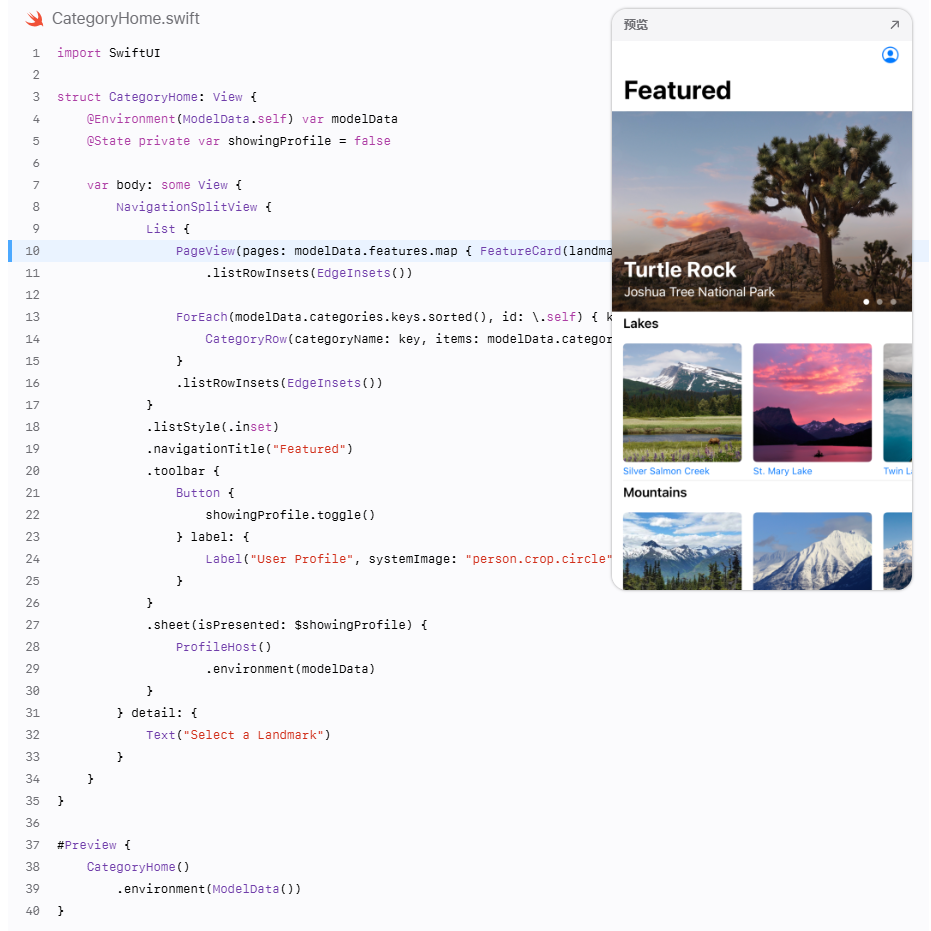Viewport: 931px width, 931px height.
Task: Select the first page indicator dot
Action: tap(866, 302)
